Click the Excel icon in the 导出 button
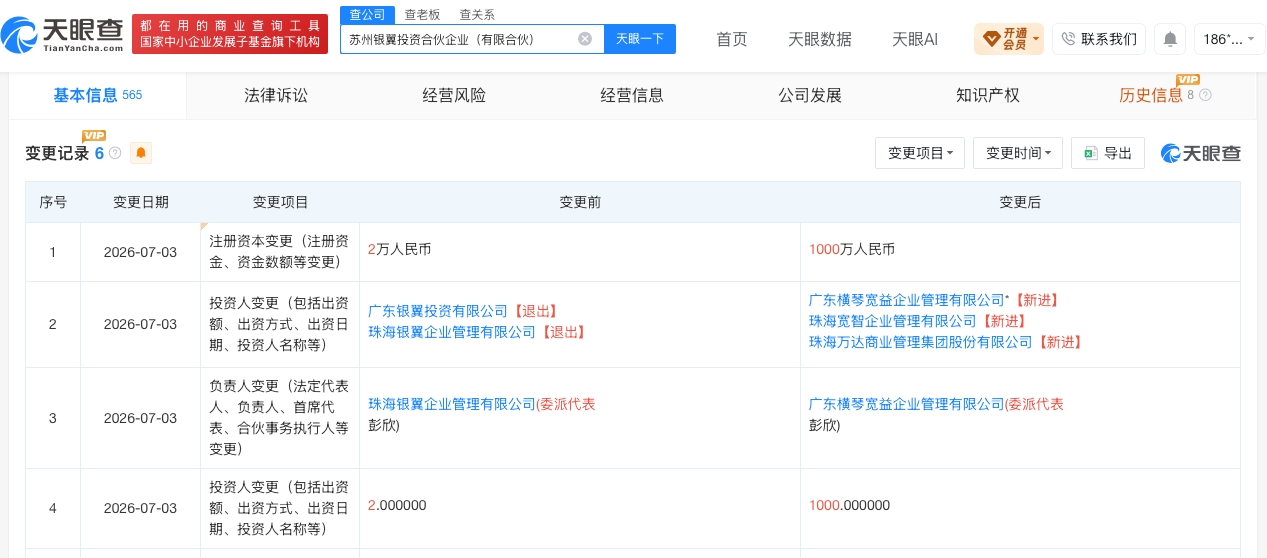The height and width of the screenshot is (558, 1267). [x=1091, y=153]
